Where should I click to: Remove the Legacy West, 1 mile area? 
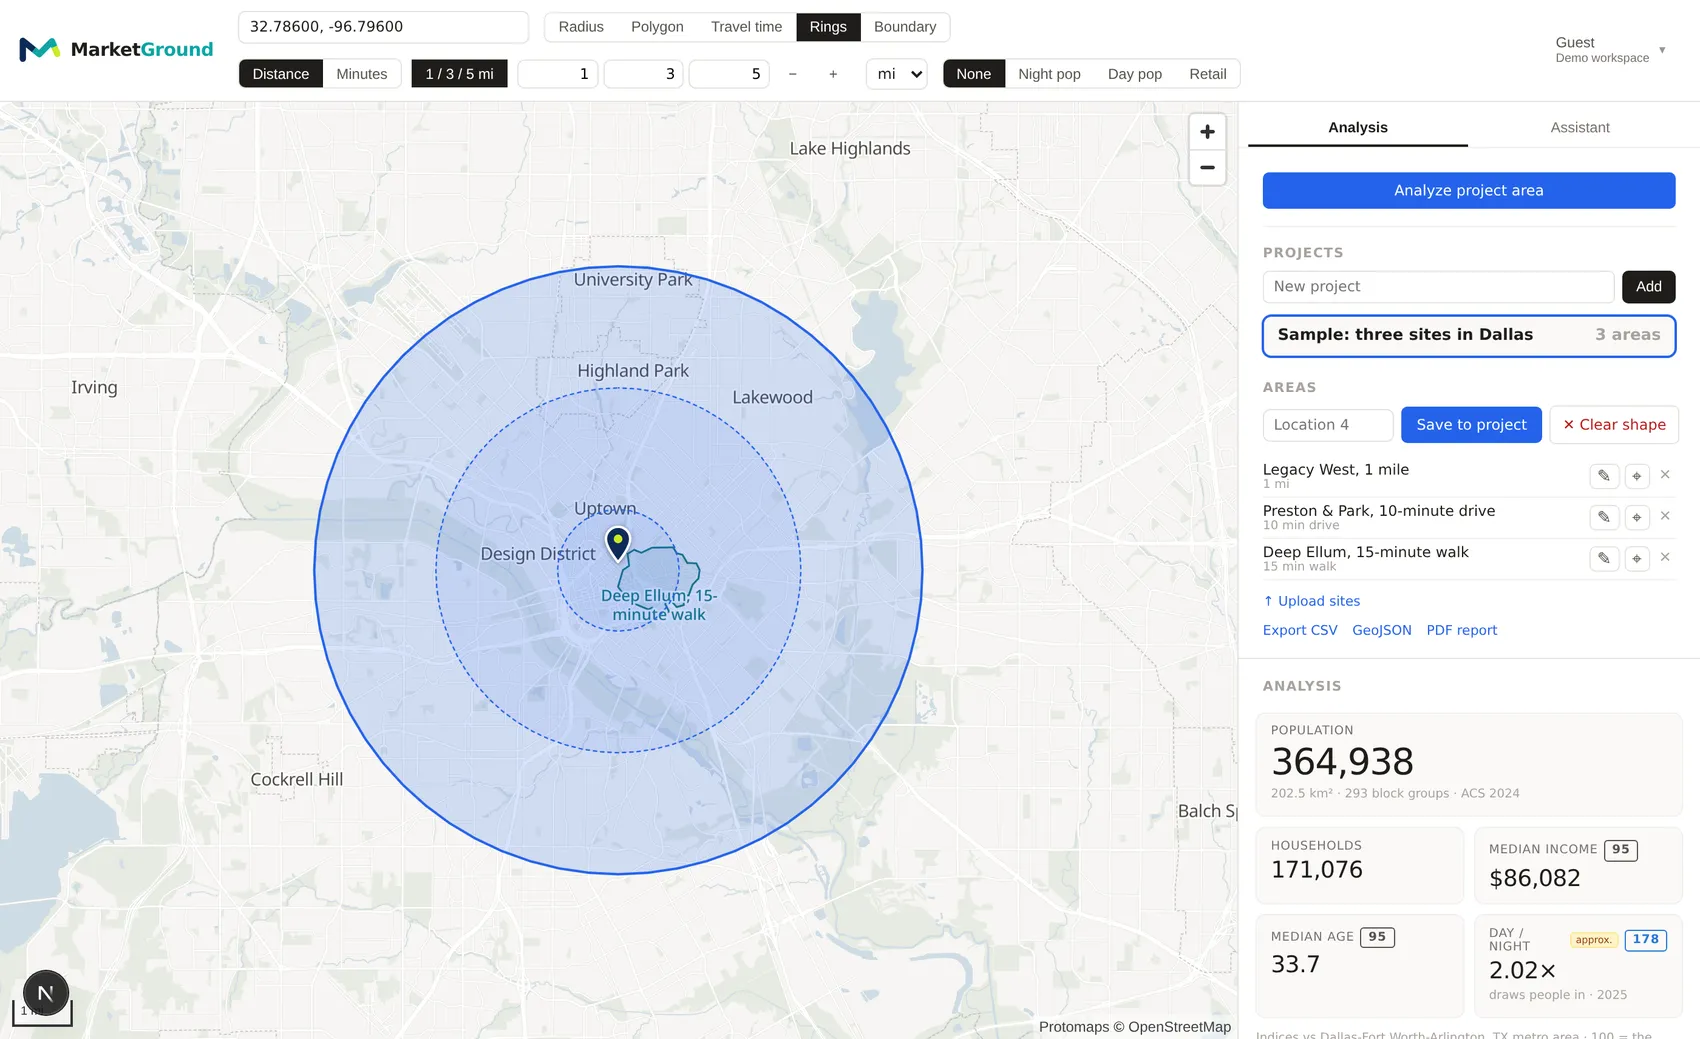point(1665,475)
